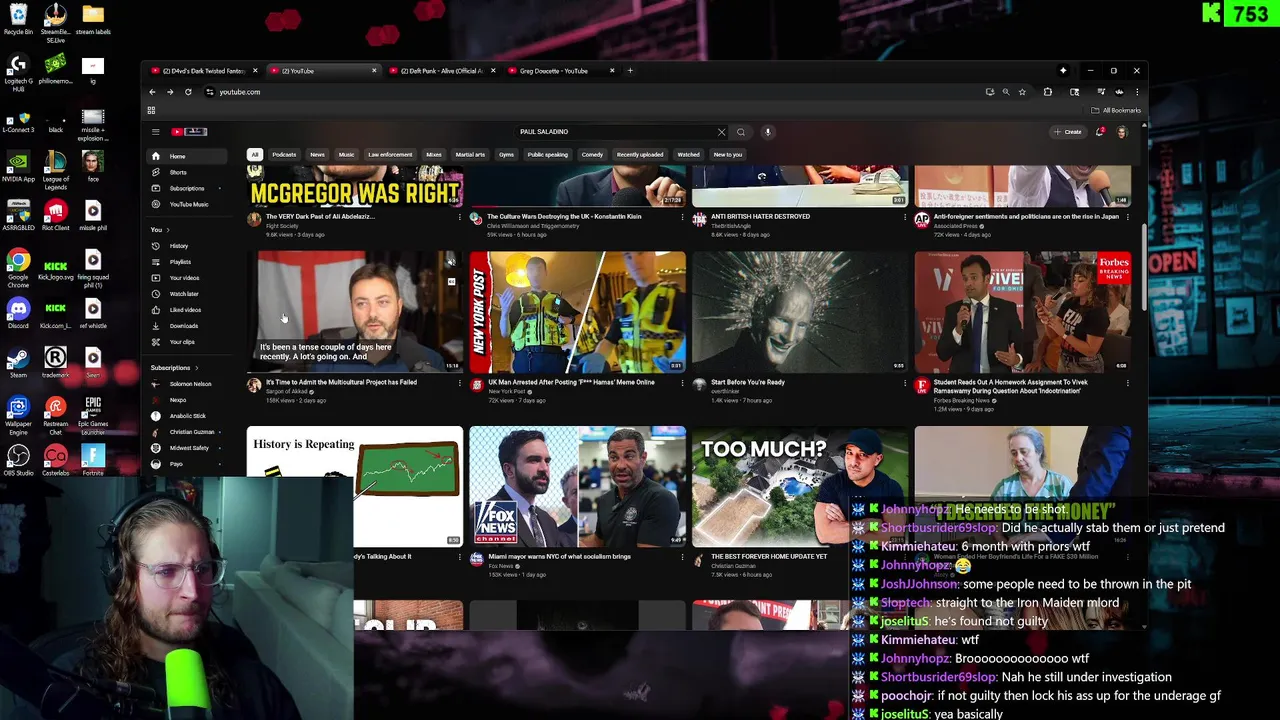Open OBS Studio desktop shortcut
This screenshot has width=1280, height=720.
(18, 461)
